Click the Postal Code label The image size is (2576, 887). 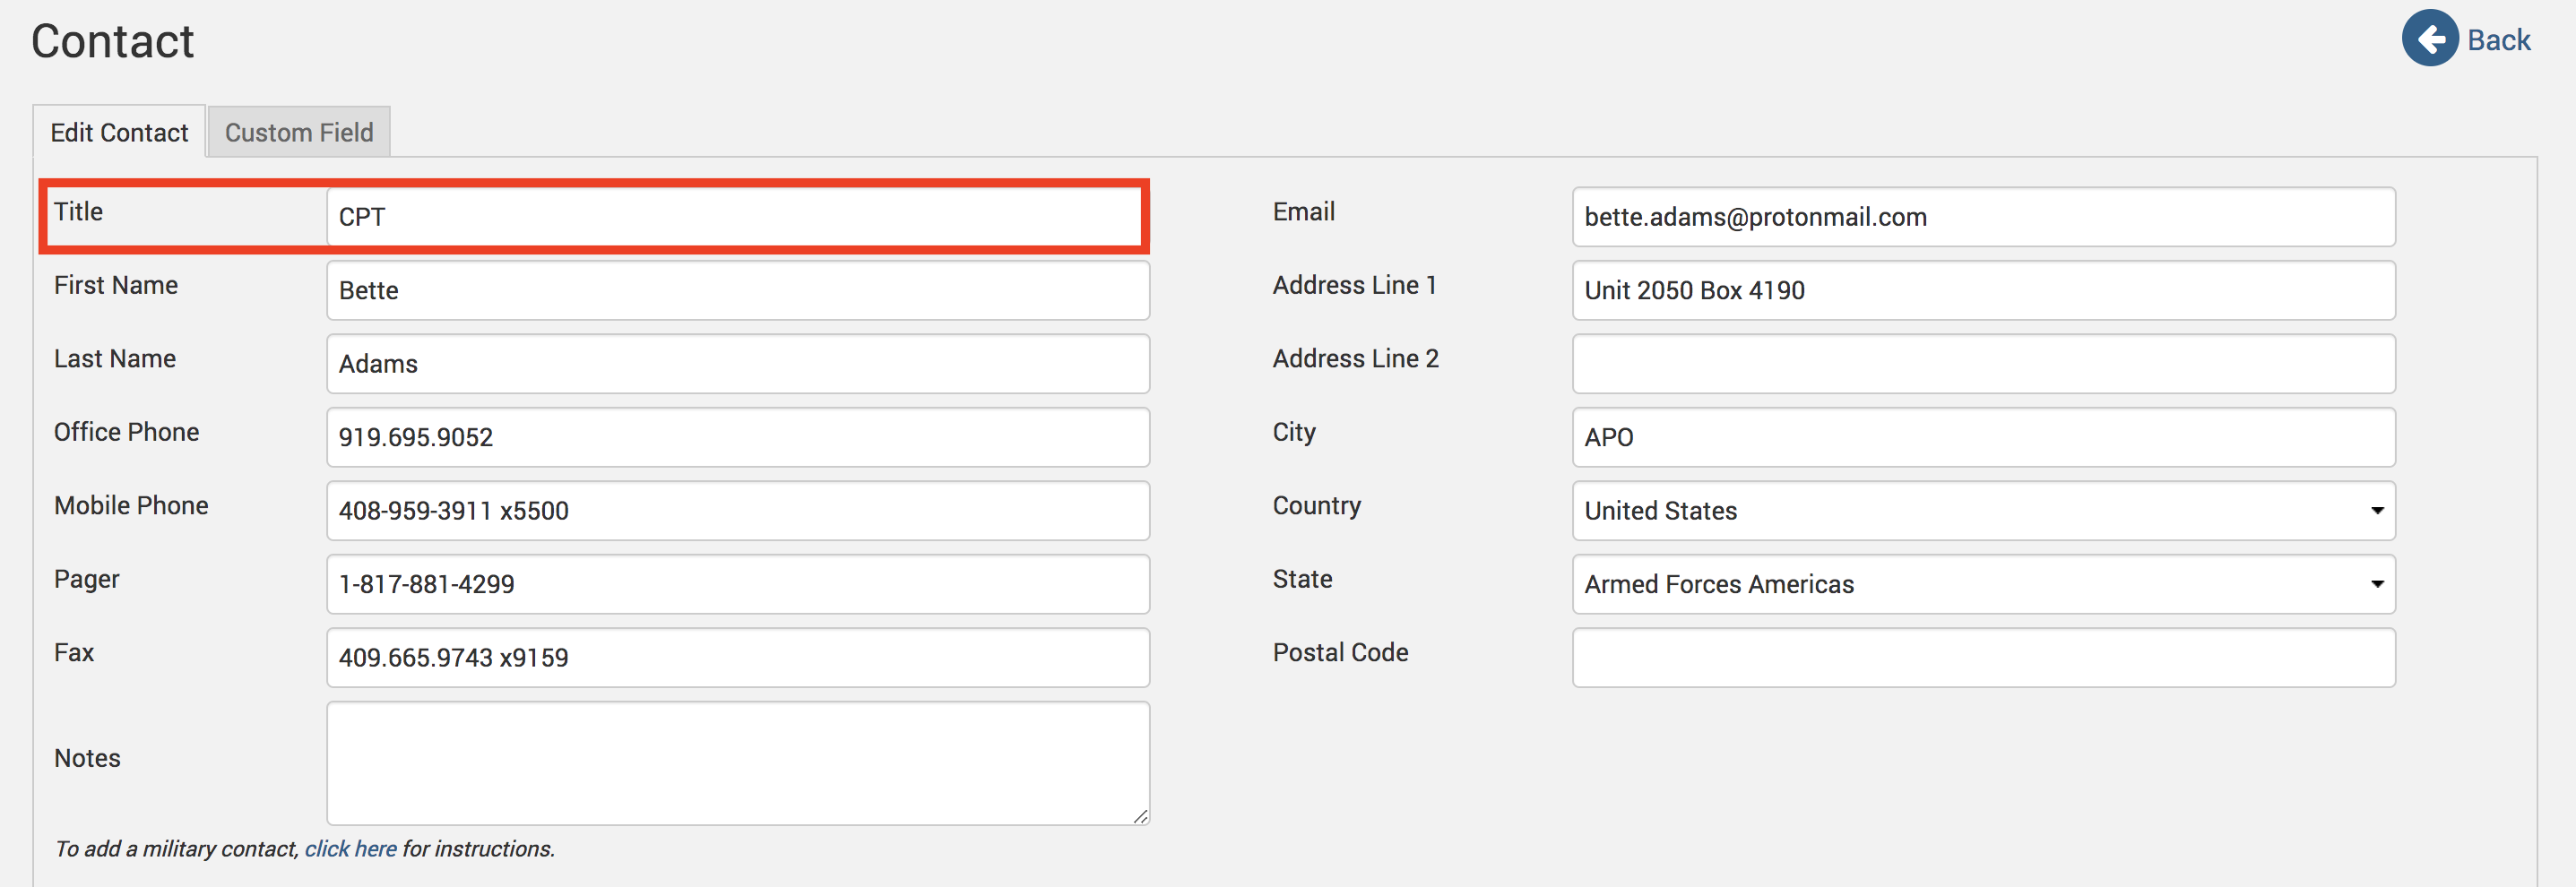pyautogui.click(x=1341, y=652)
